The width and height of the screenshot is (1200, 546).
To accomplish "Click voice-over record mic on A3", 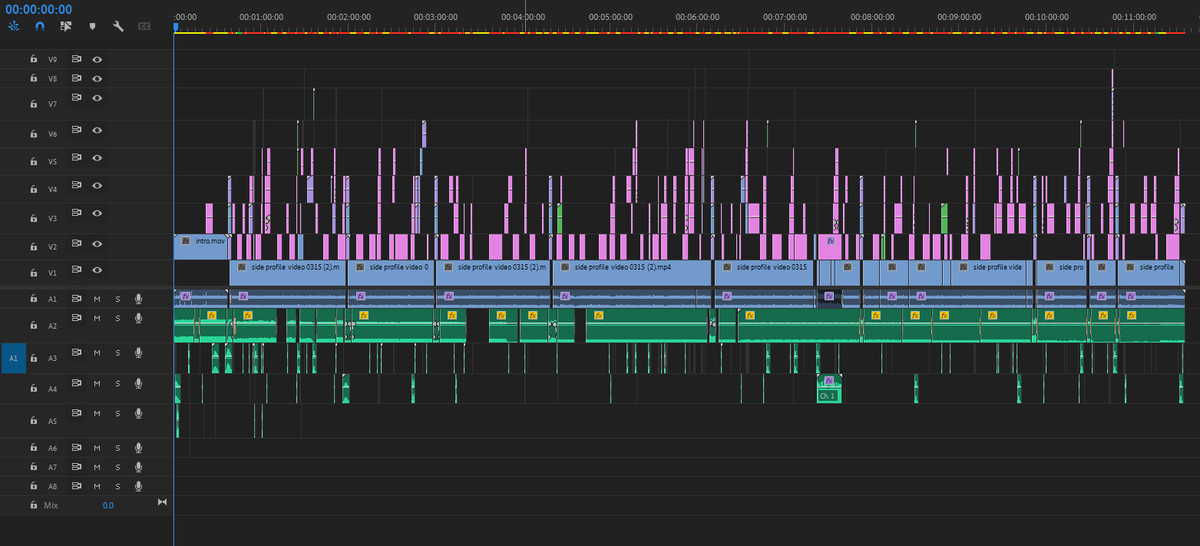I will pyautogui.click(x=139, y=353).
